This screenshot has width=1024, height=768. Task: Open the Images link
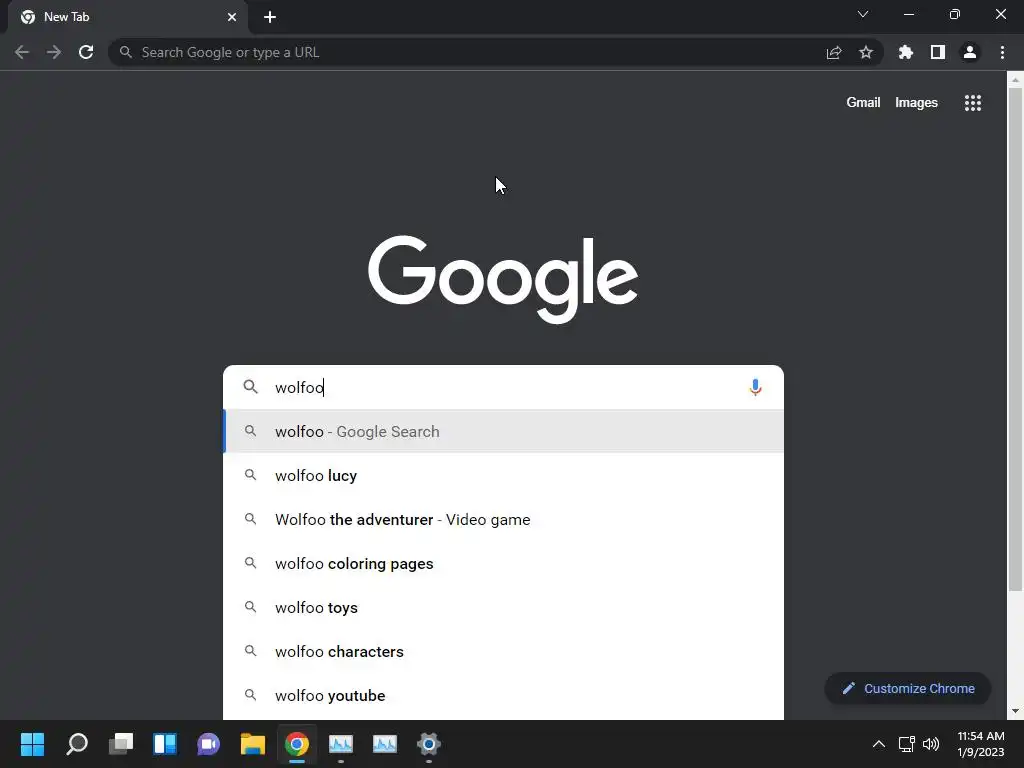pyautogui.click(x=916, y=103)
